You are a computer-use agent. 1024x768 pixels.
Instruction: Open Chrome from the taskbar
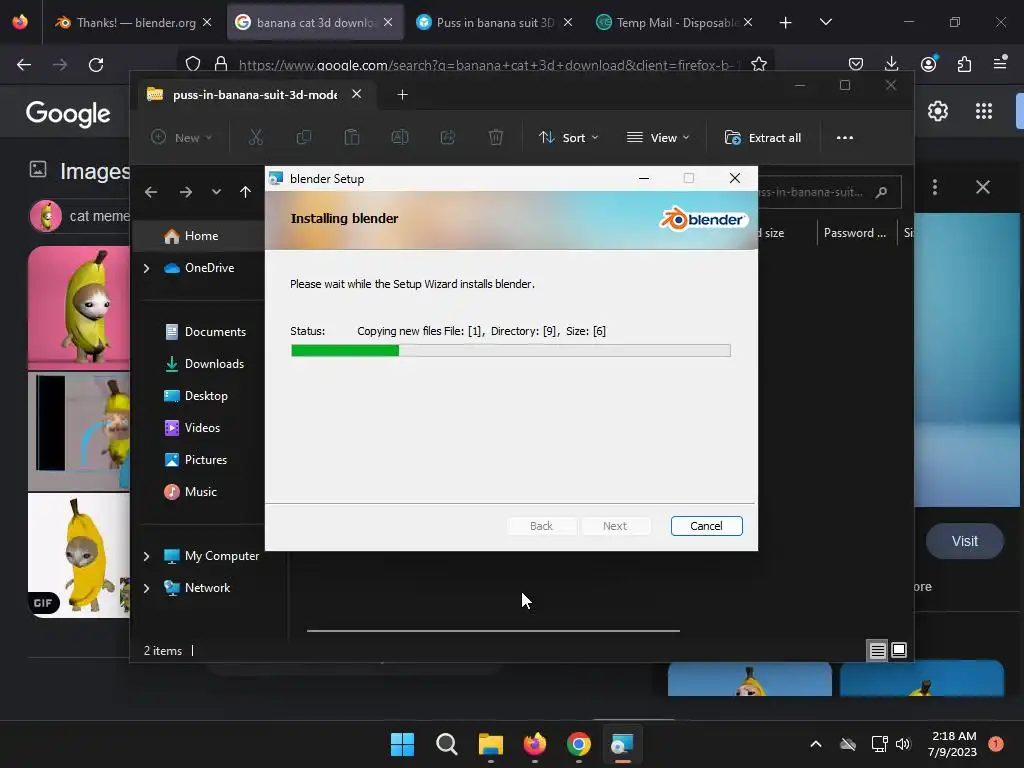click(x=579, y=744)
